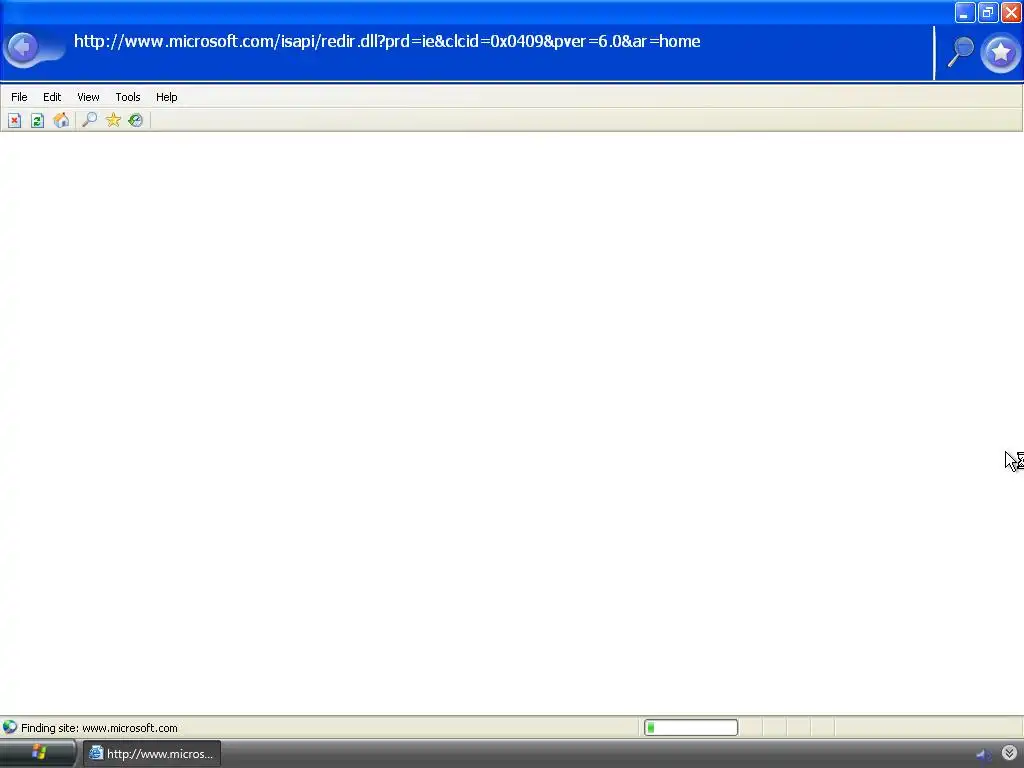Open Search pane from toolbar magnifier
The width and height of the screenshot is (1024, 768).
(89, 120)
